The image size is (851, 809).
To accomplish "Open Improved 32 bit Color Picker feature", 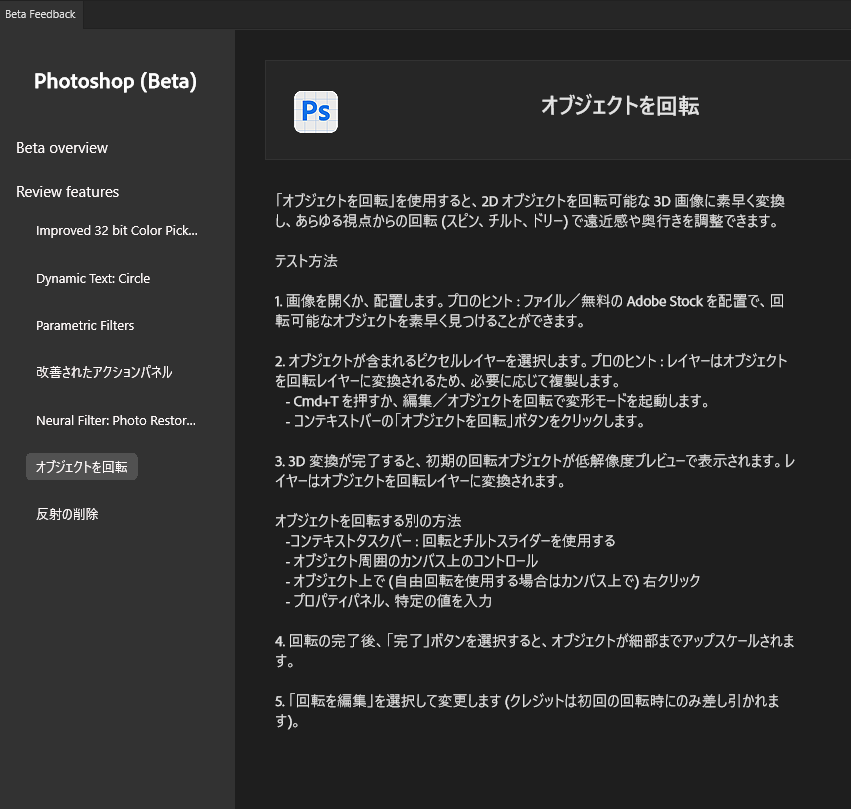I will tap(117, 231).
